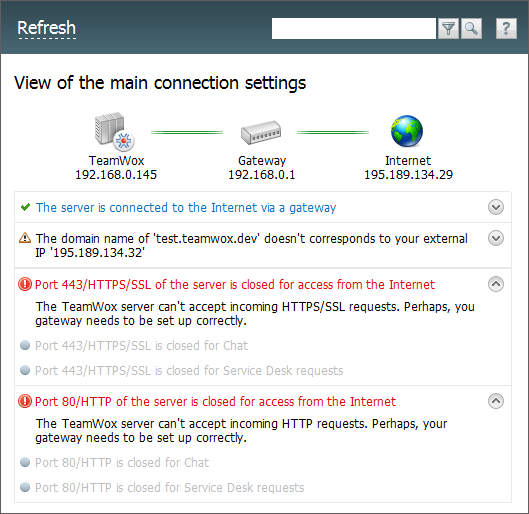Open help with the question mark icon
Viewport: 529px width, 514px height.
506,29
